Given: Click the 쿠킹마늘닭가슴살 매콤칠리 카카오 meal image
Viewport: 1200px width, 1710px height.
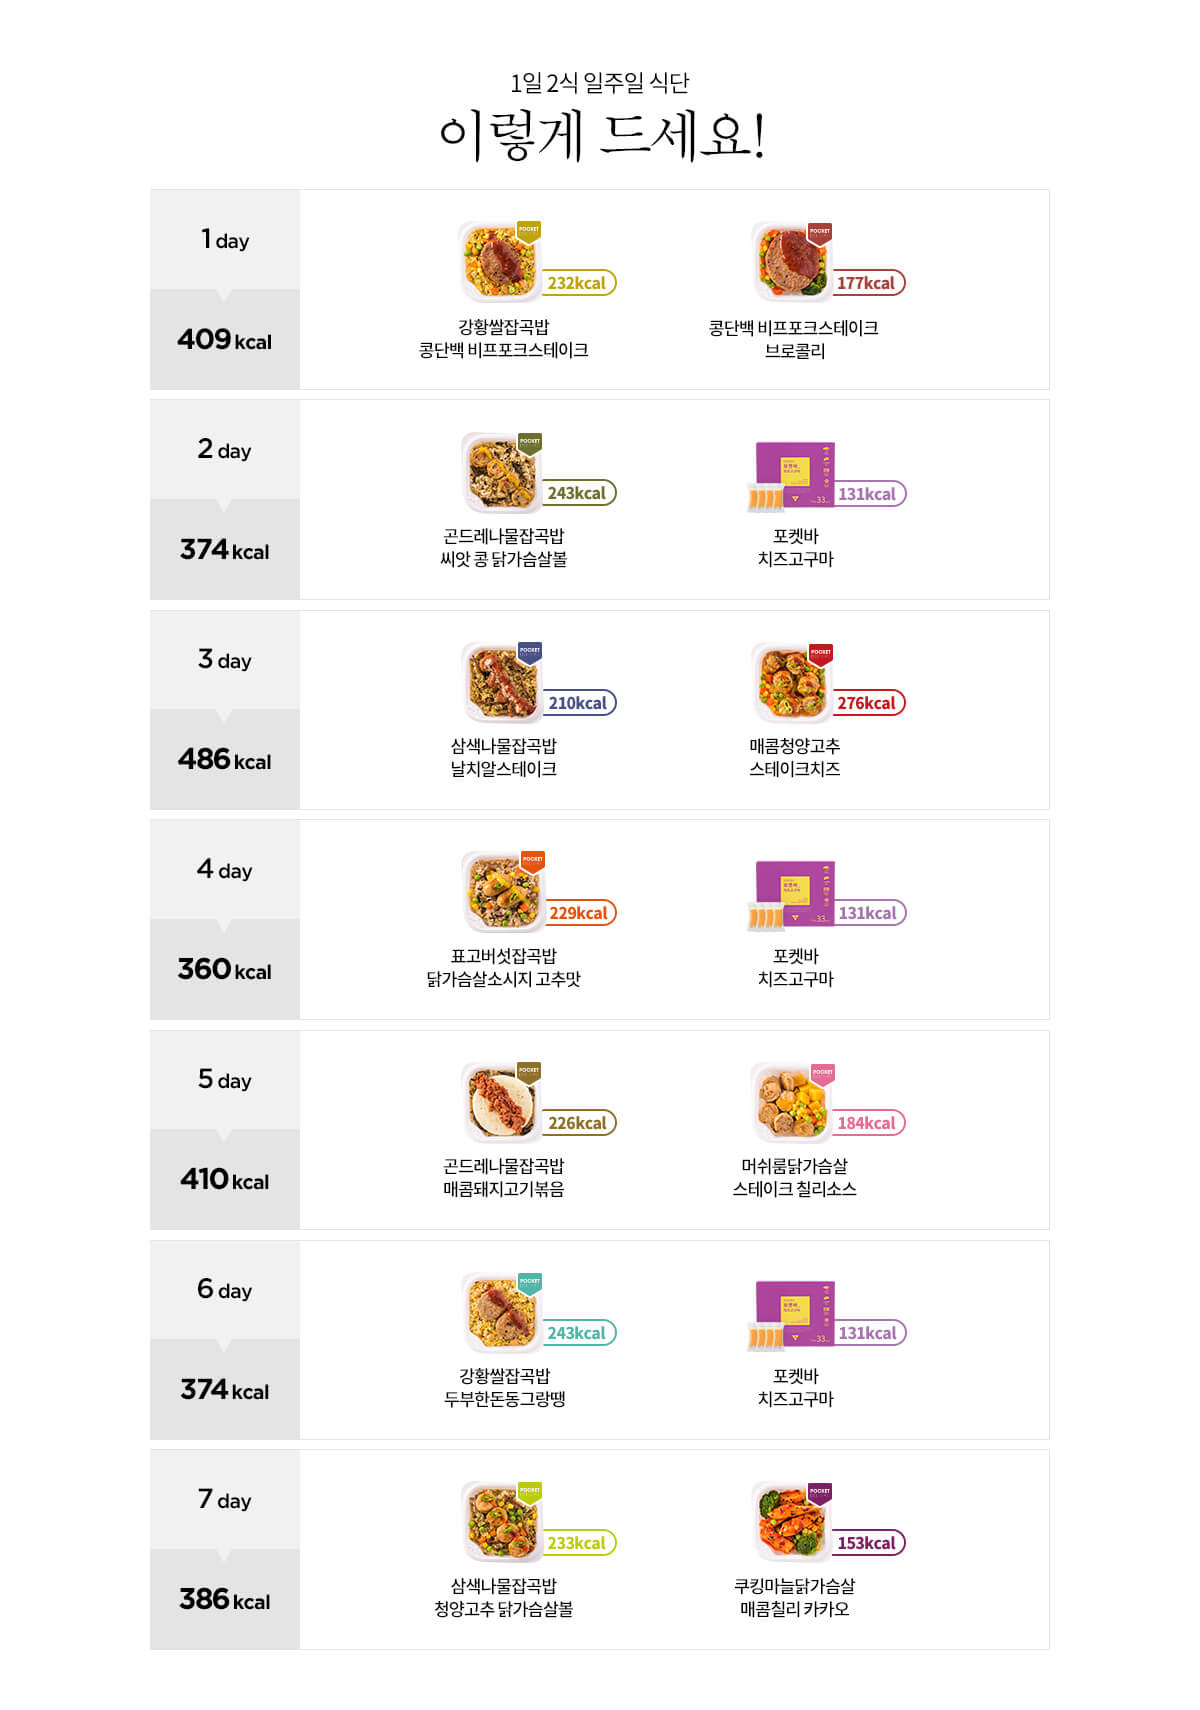Looking at the screenshot, I should coord(791,1522).
